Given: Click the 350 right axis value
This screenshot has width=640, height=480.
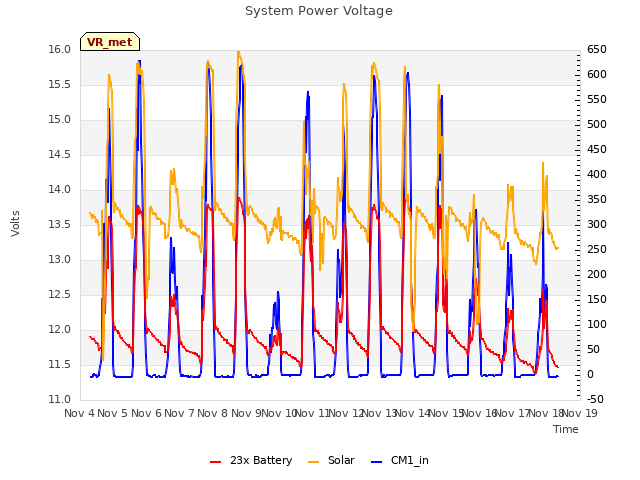Looking at the screenshot, I should click(597, 200).
